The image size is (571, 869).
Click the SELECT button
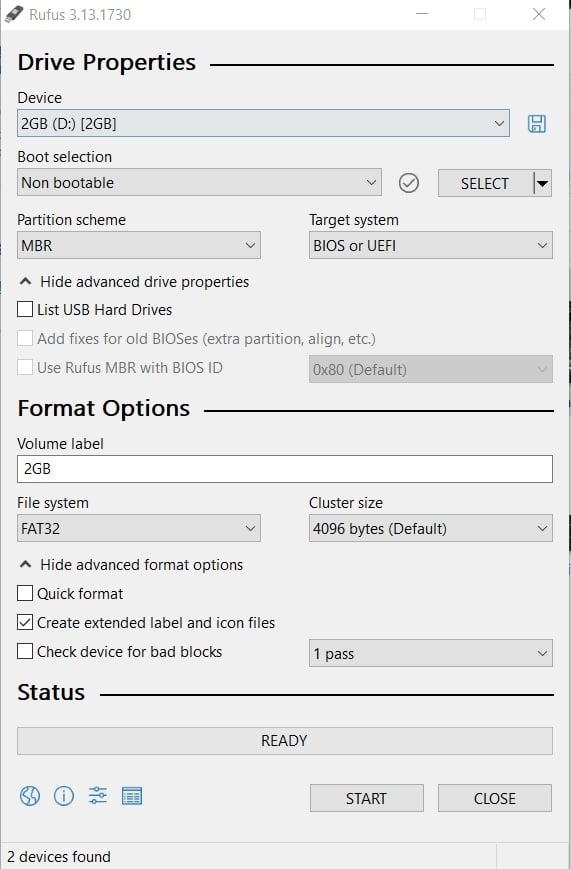pyautogui.click(x=485, y=183)
